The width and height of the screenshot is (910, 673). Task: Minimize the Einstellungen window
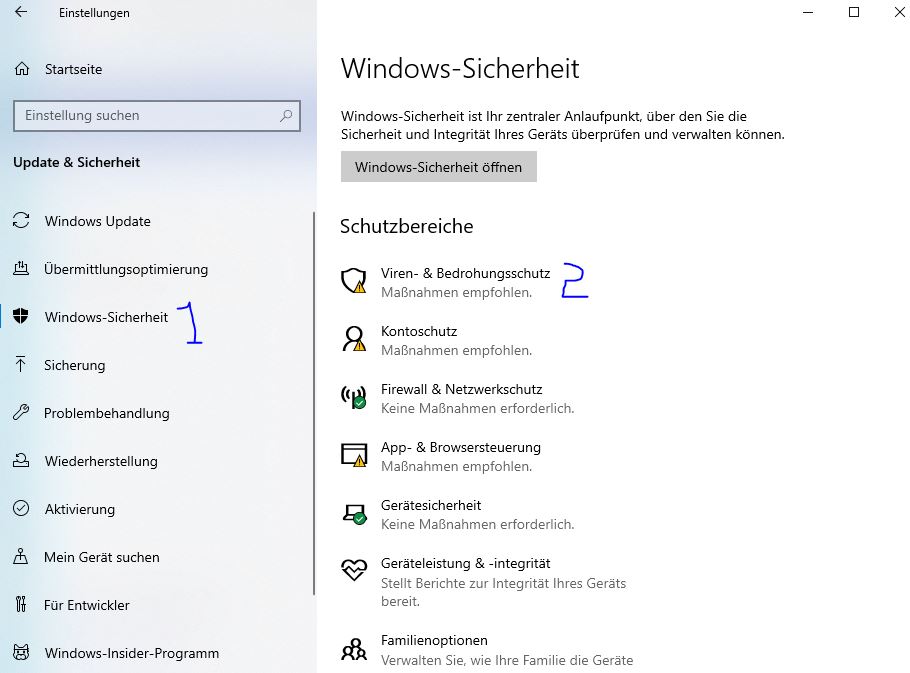[808, 12]
